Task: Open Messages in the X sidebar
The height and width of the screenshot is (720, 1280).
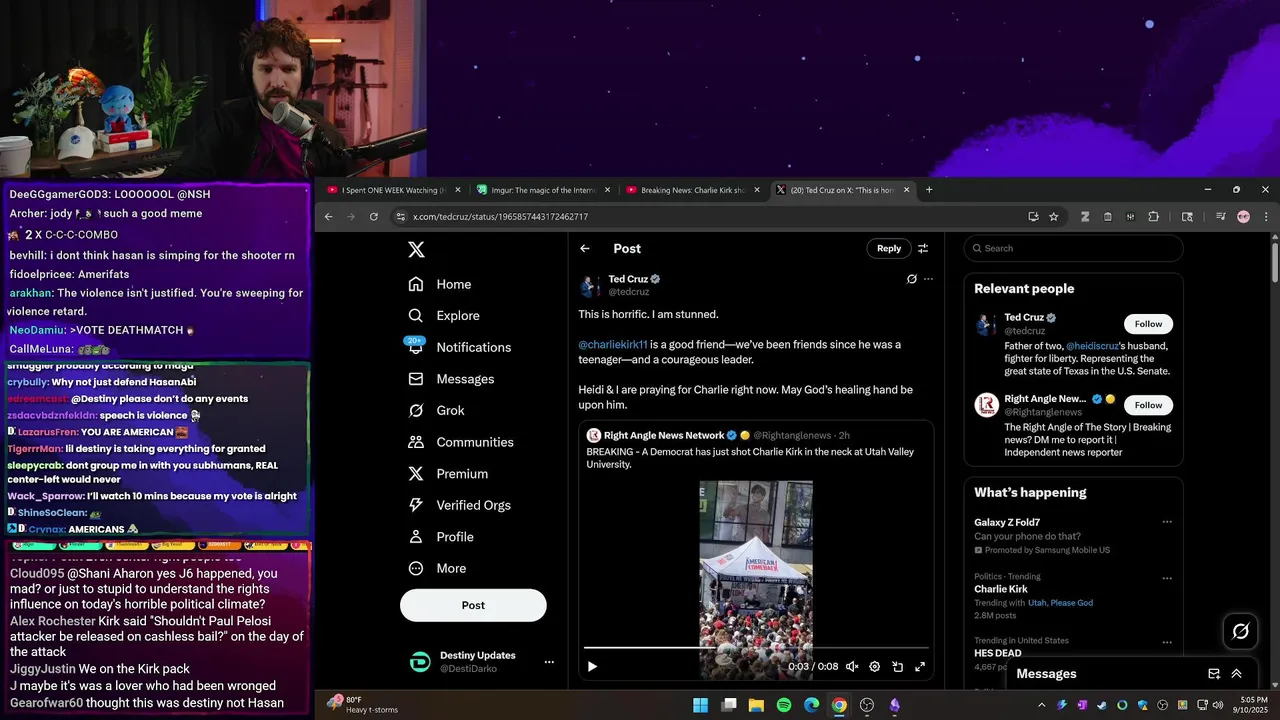Action: (452, 379)
